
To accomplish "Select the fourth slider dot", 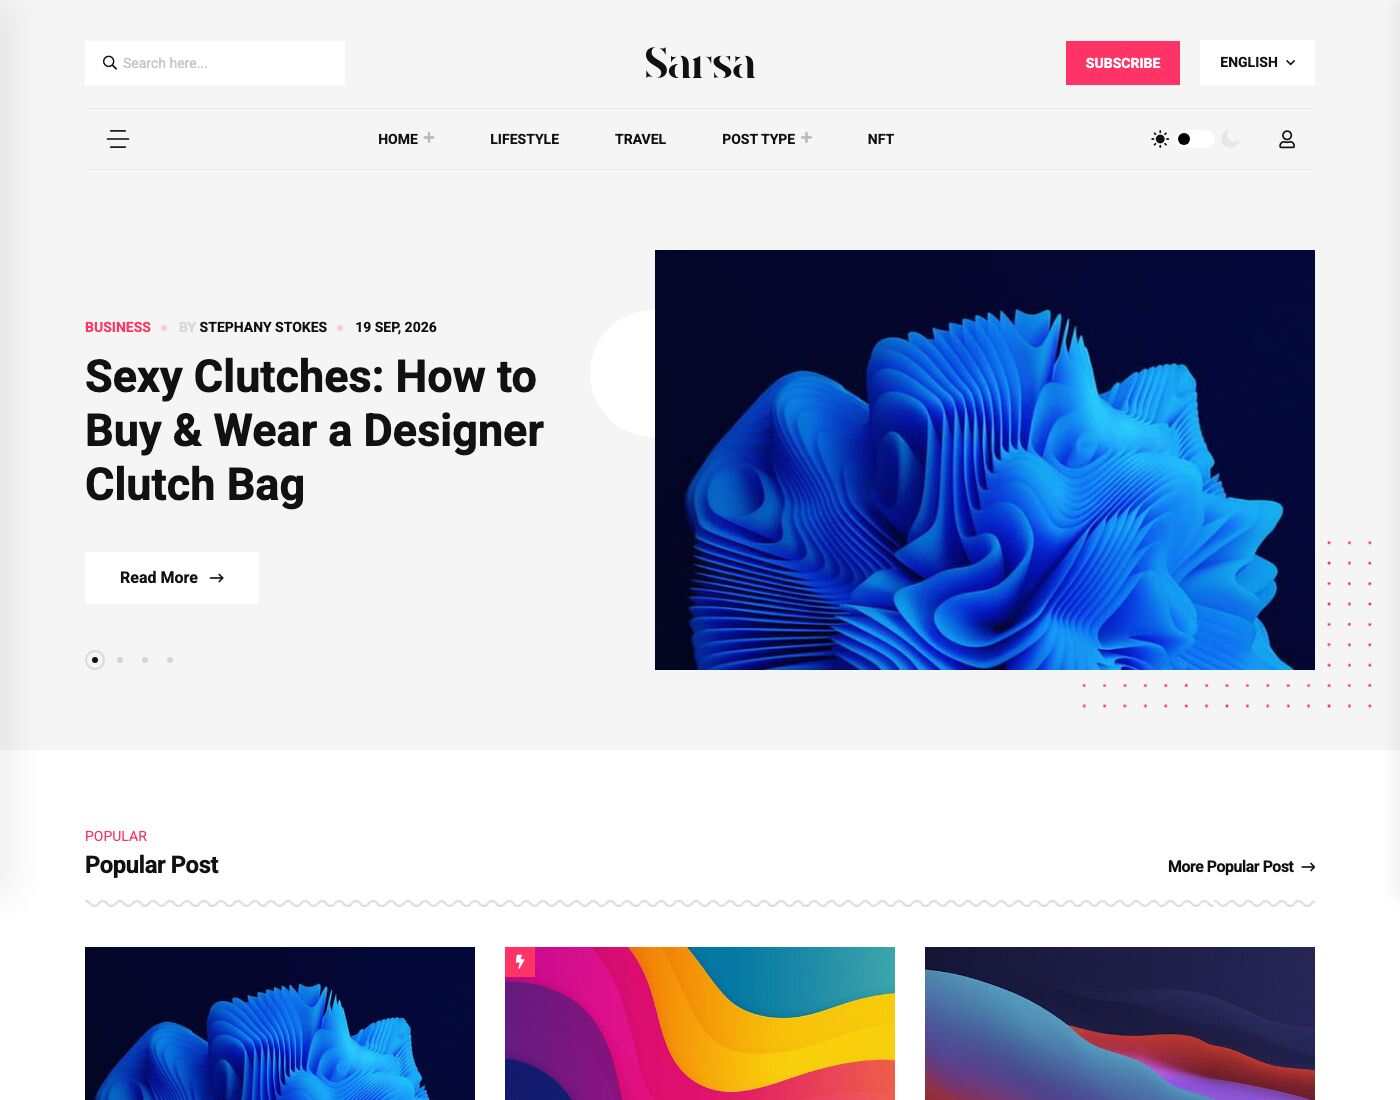I will 170,660.
